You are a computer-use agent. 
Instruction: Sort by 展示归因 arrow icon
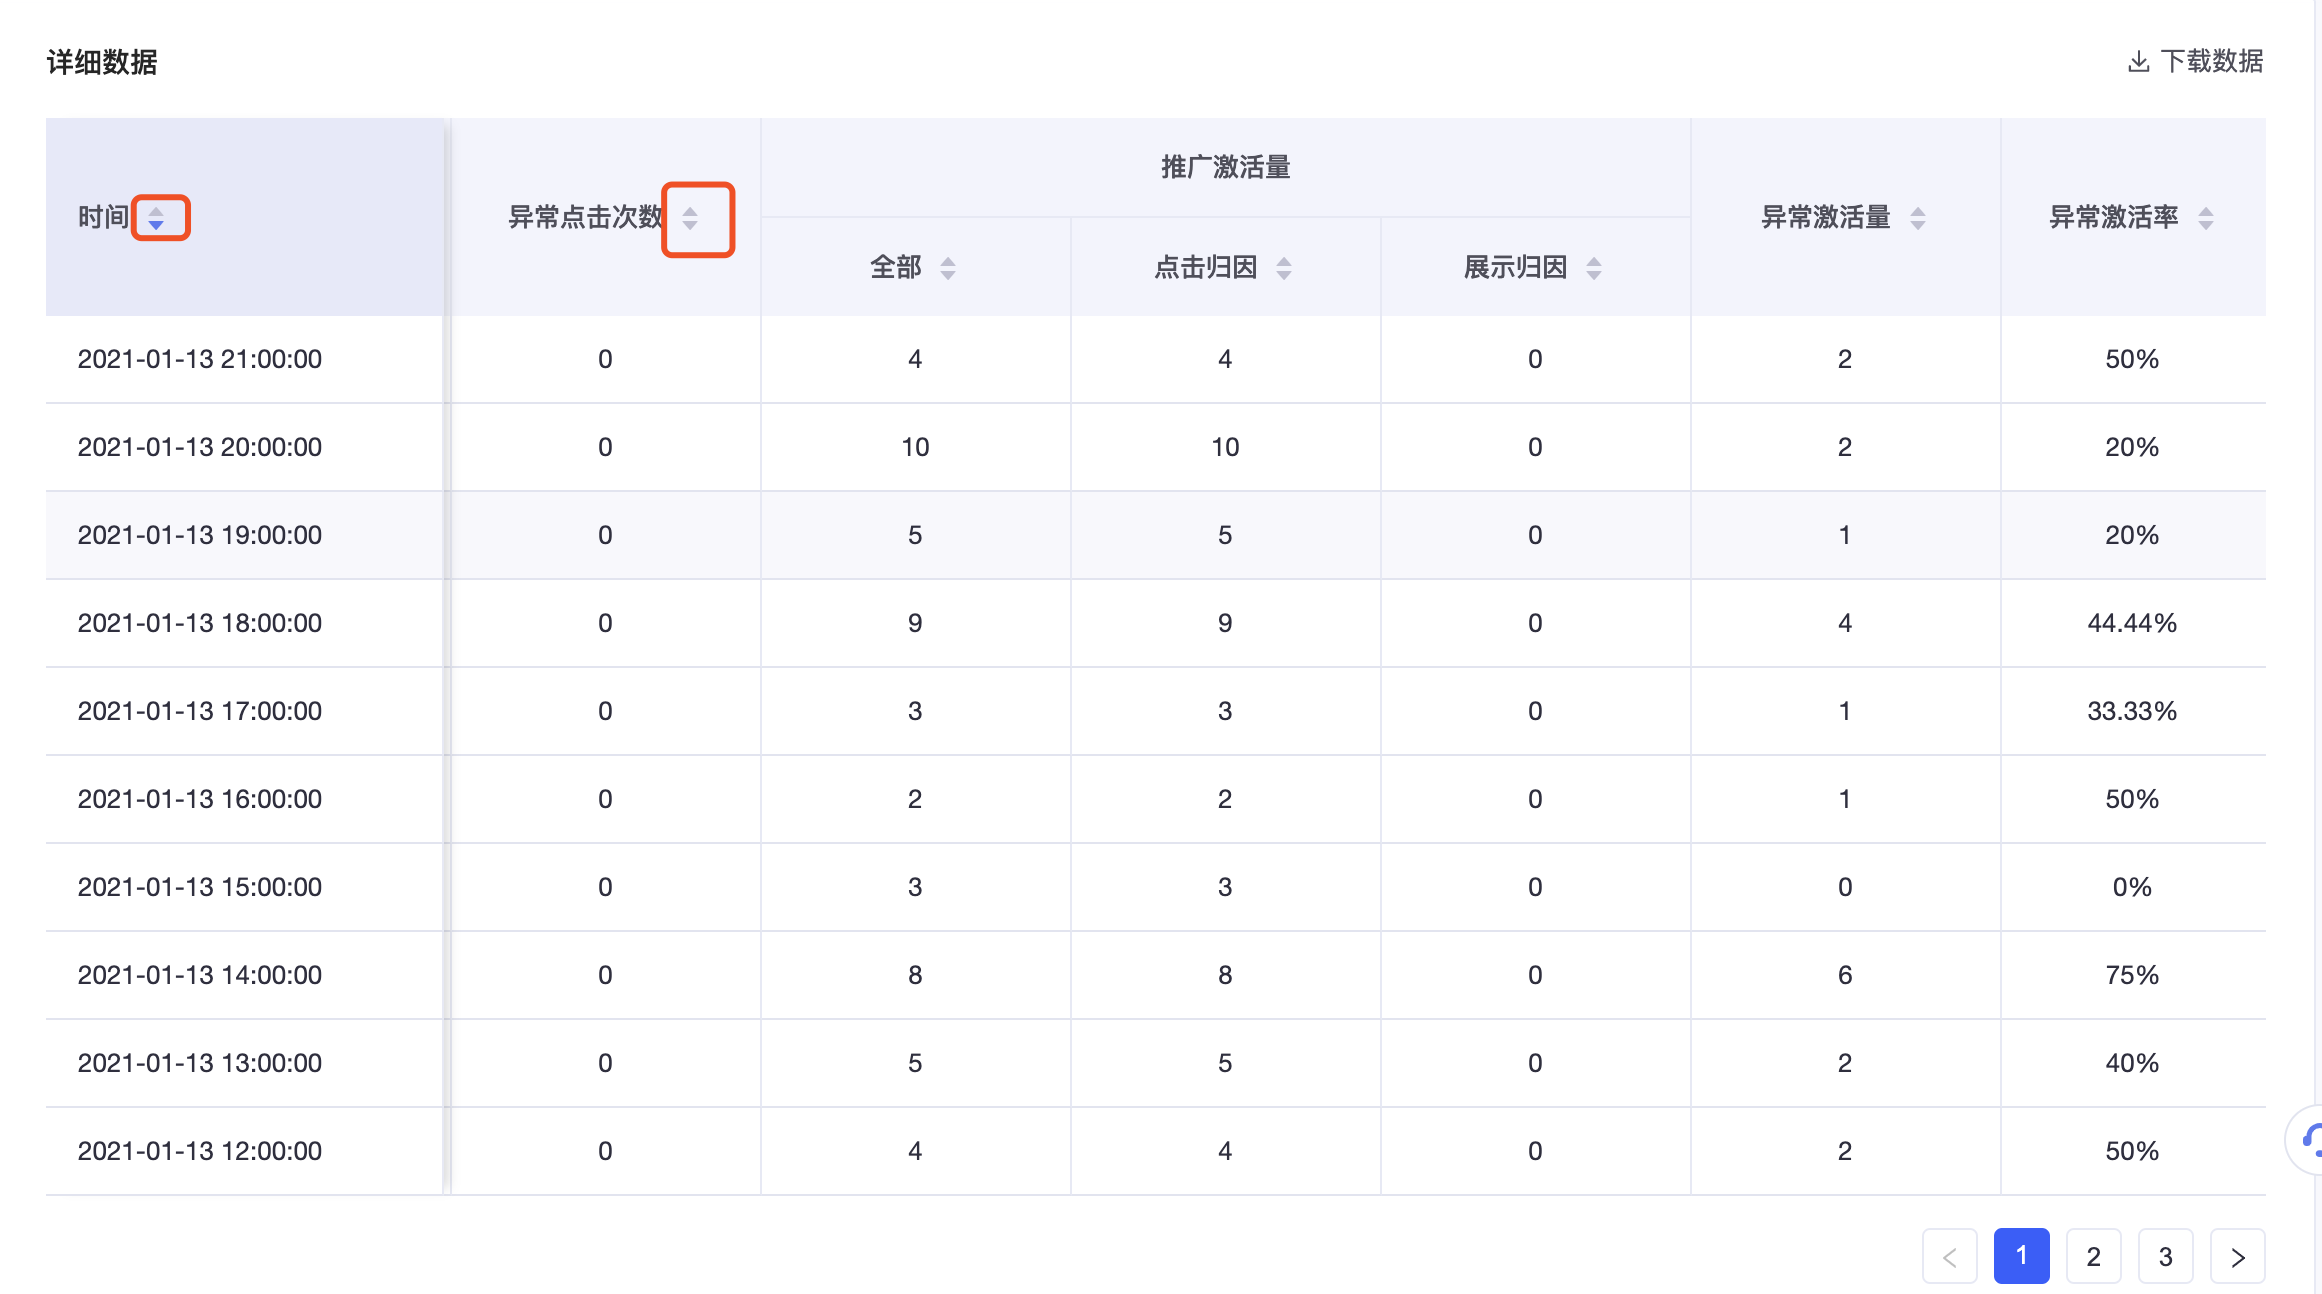(1594, 268)
